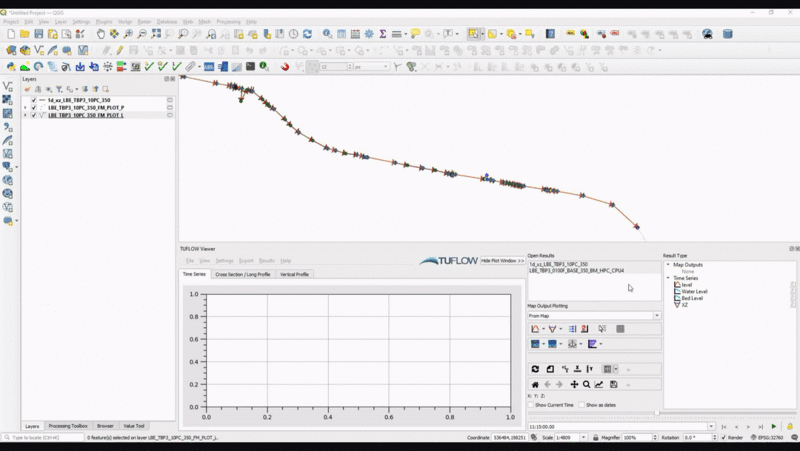Click the Refresh map toolbar icon
The height and width of the screenshot is (451, 800).
click(x=307, y=34)
